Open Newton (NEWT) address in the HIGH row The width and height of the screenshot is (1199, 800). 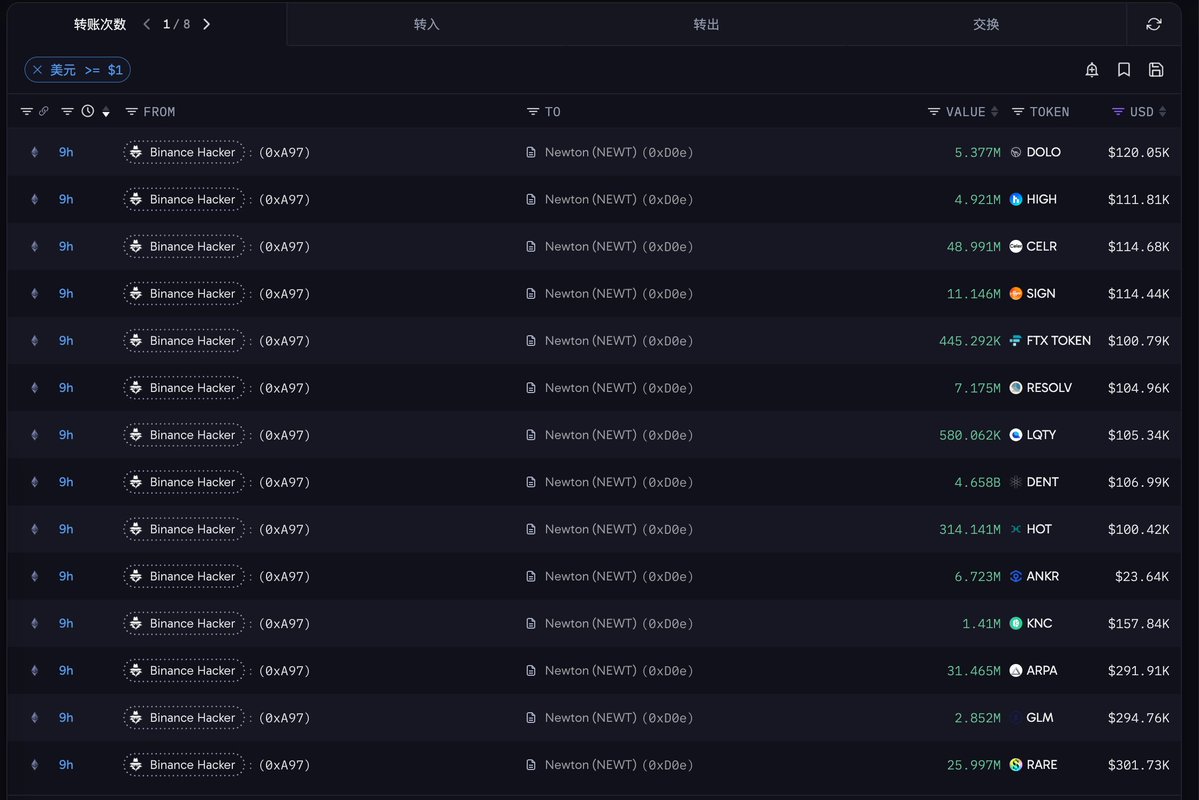[619, 200]
